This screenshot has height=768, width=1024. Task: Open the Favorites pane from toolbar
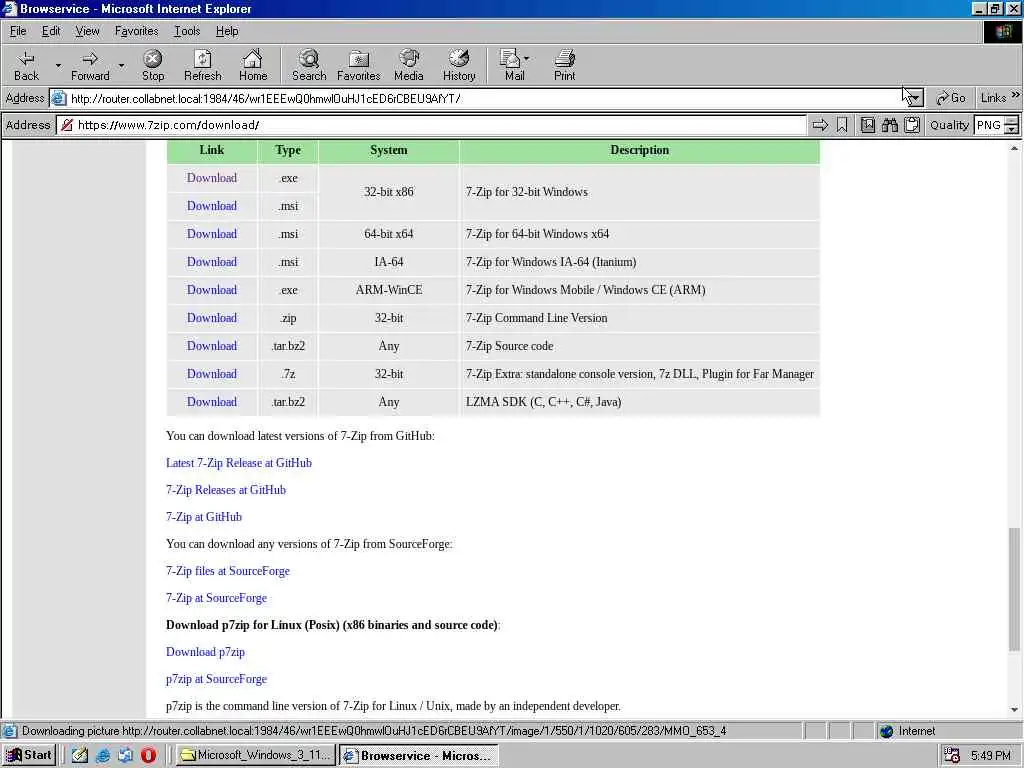coord(359,65)
